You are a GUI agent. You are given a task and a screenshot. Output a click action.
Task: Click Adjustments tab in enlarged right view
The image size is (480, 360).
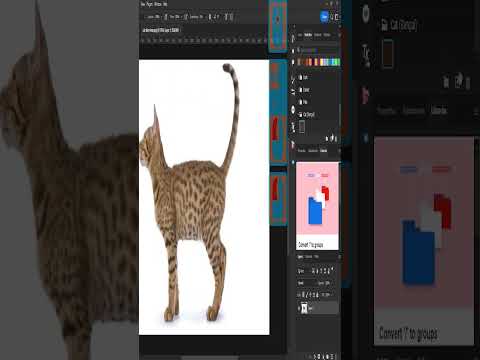coord(414,110)
